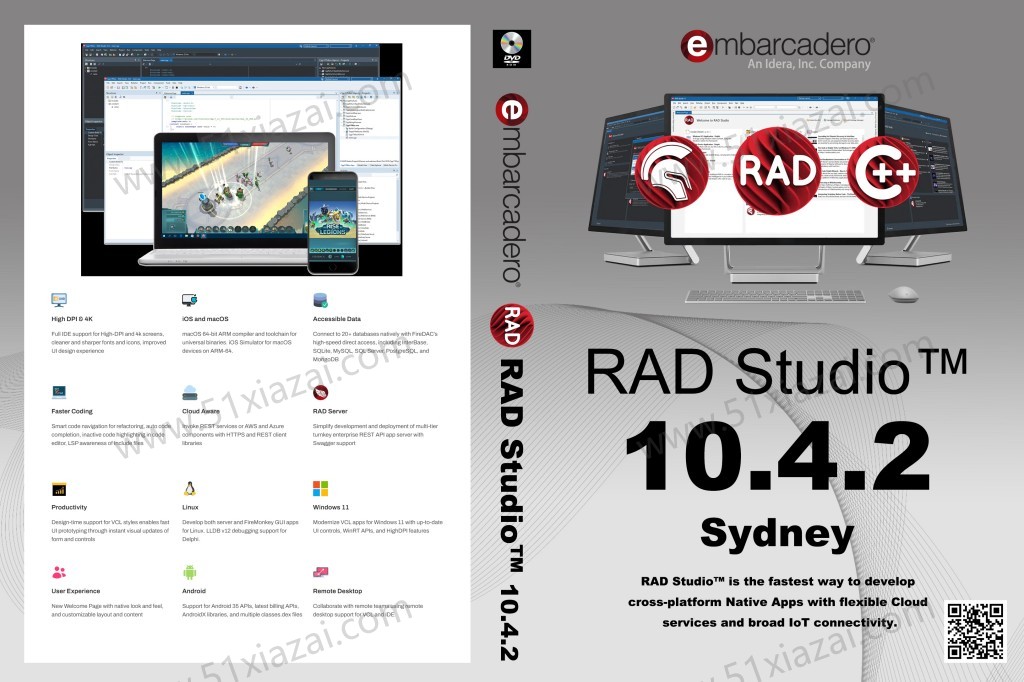The image size is (1024, 682).
Task: Click 'An Idera, Inc. Company' text
Action: (x=809, y=64)
